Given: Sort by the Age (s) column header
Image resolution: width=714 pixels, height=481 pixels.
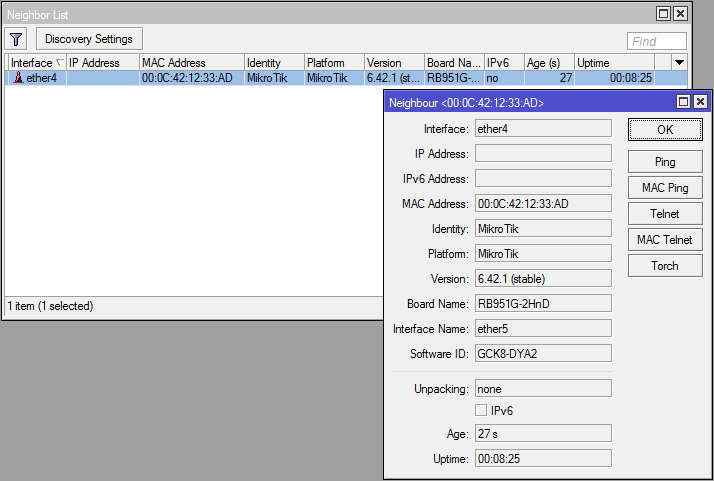Looking at the screenshot, I should pyautogui.click(x=549, y=62).
